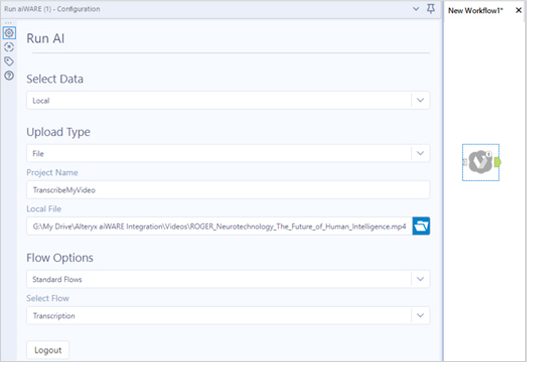The height and width of the screenshot is (373, 537).
Task: Click the green output anchor of tool
Action: [498, 162]
